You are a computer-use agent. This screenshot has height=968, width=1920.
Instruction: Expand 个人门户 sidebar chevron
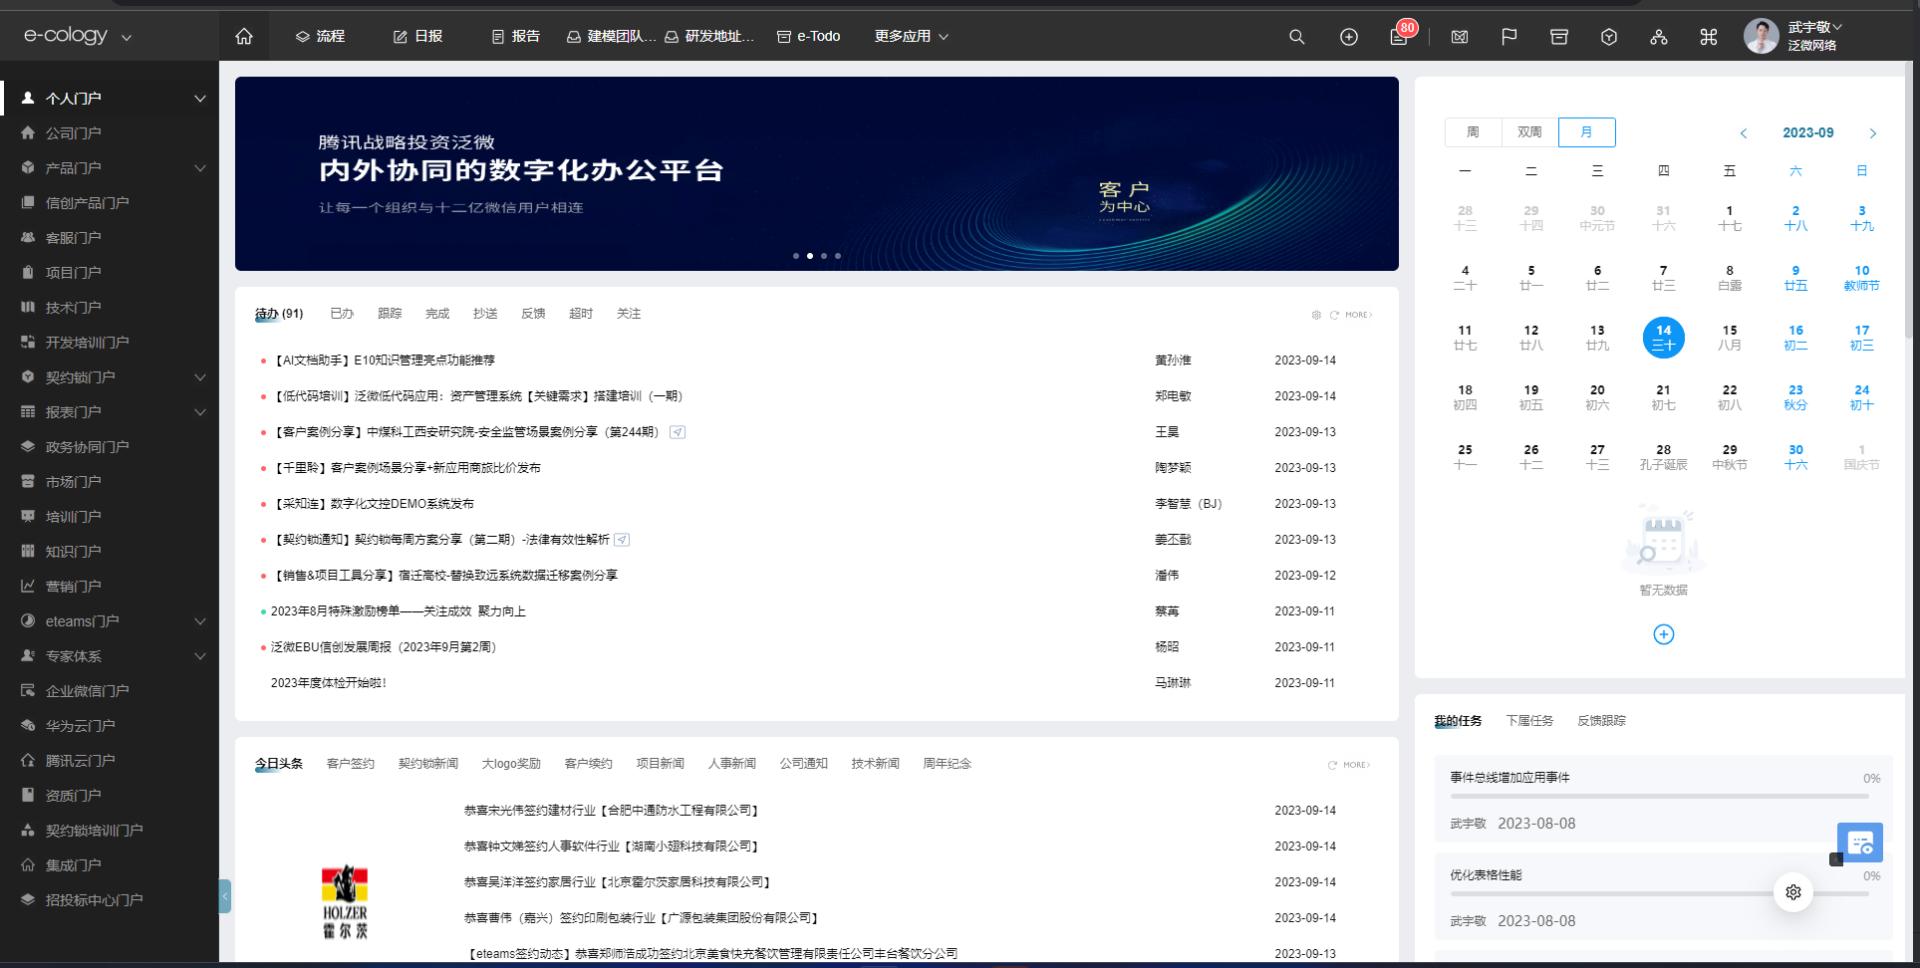pos(200,98)
